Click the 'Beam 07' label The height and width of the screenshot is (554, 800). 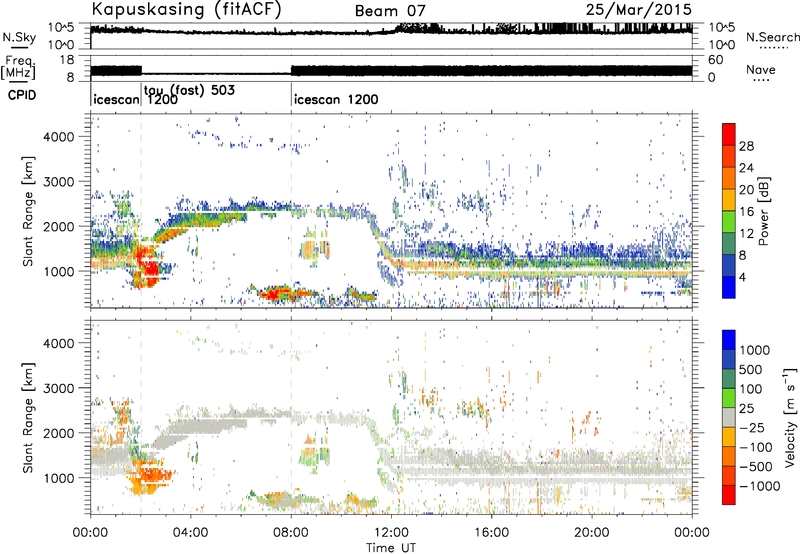click(x=390, y=11)
